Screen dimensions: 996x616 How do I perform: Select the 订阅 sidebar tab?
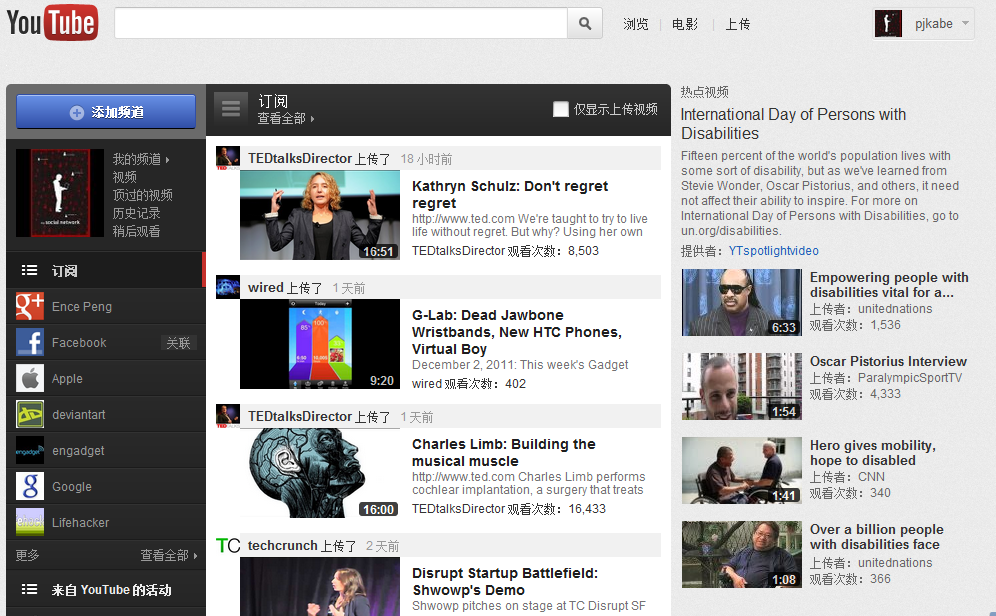click(x=106, y=271)
